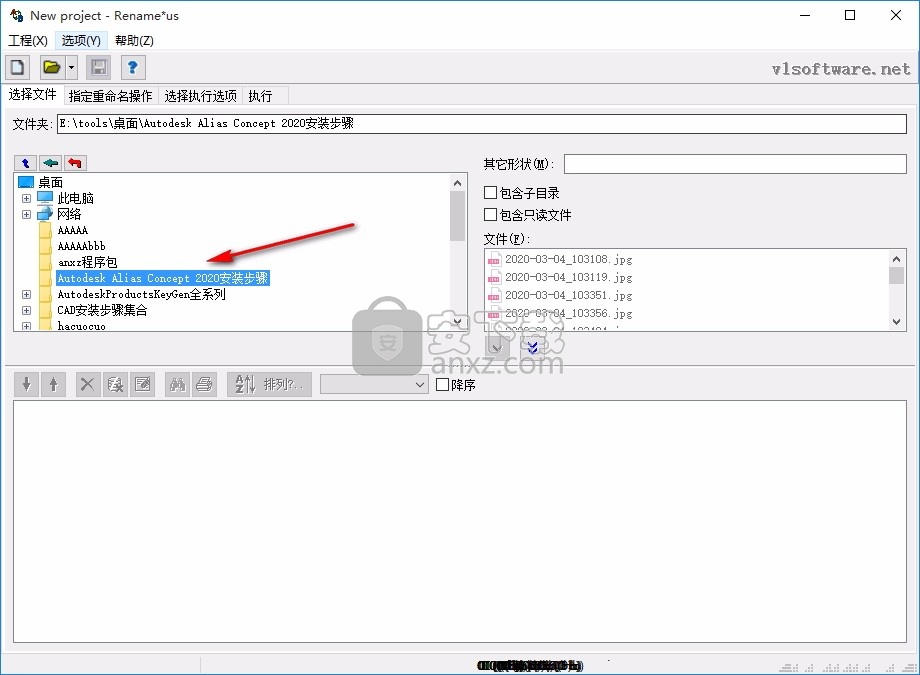Switch to the 指定重命名操作 tab
Screen dimensions: 920x675
[110, 96]
